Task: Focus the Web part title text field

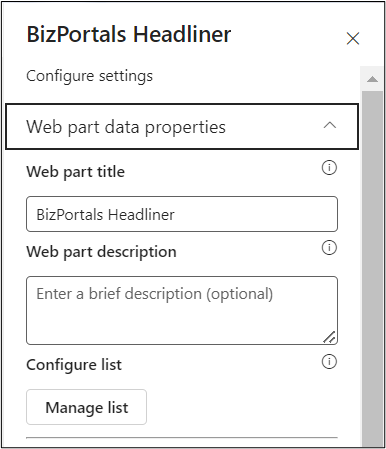Action: (x=182, y=214)
